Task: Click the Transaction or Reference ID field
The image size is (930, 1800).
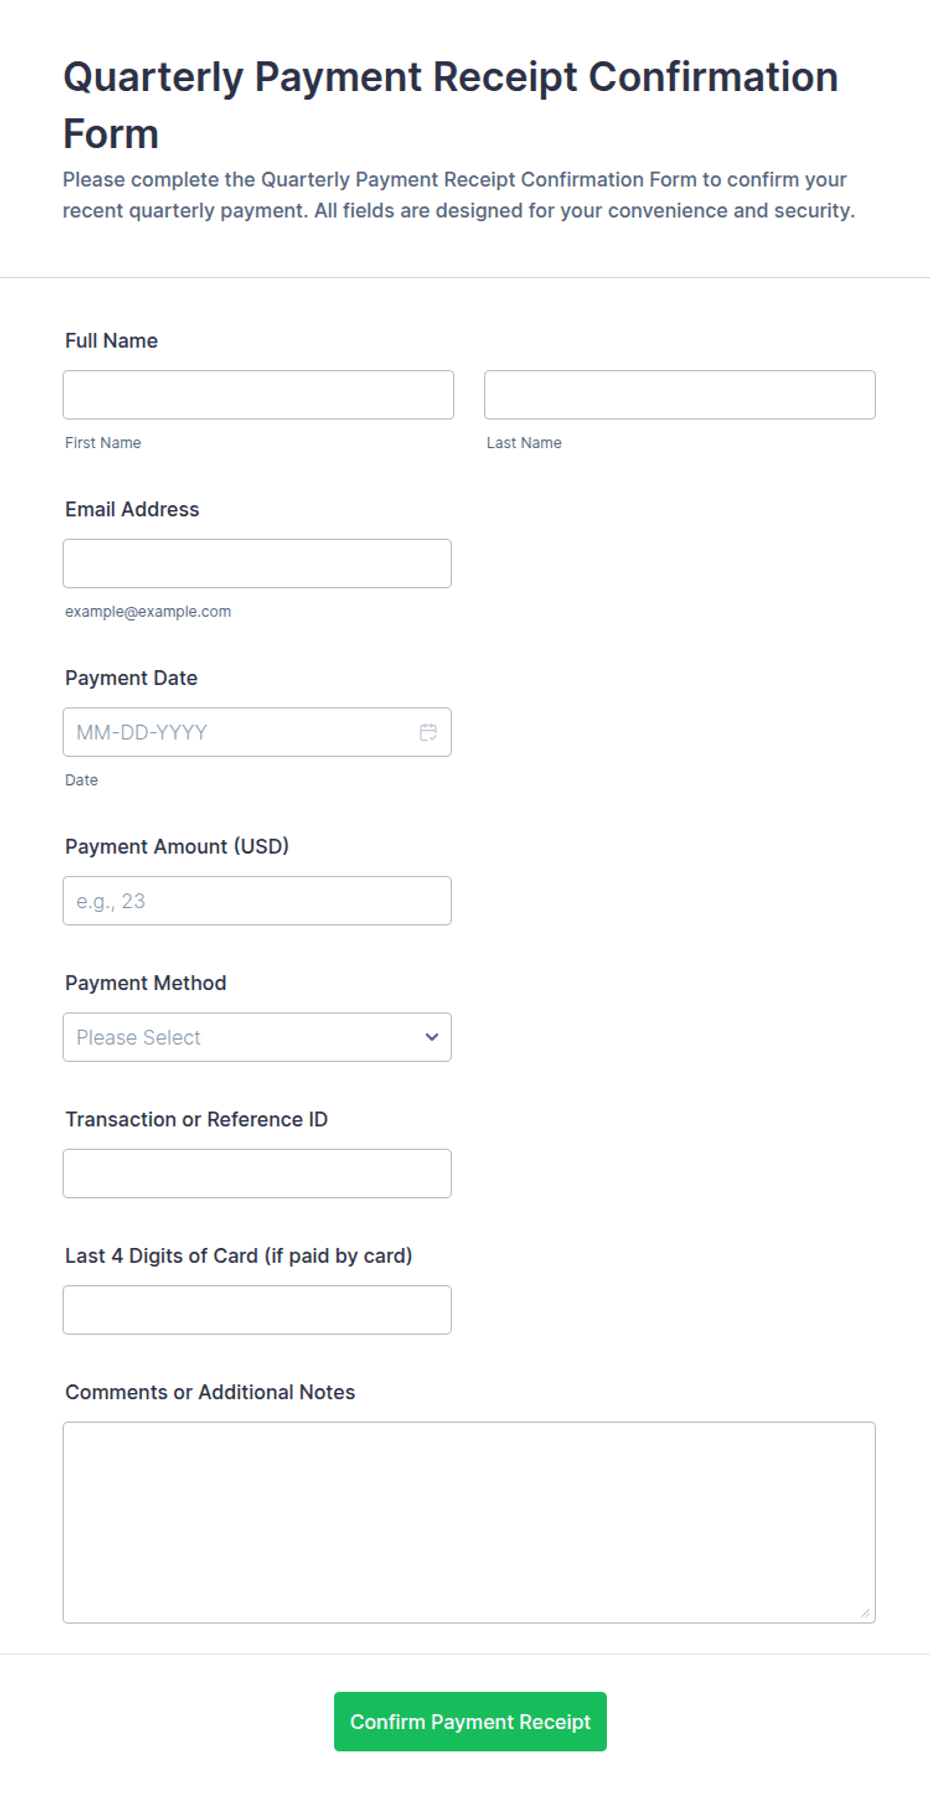Action: click(x=257, y=1174)
